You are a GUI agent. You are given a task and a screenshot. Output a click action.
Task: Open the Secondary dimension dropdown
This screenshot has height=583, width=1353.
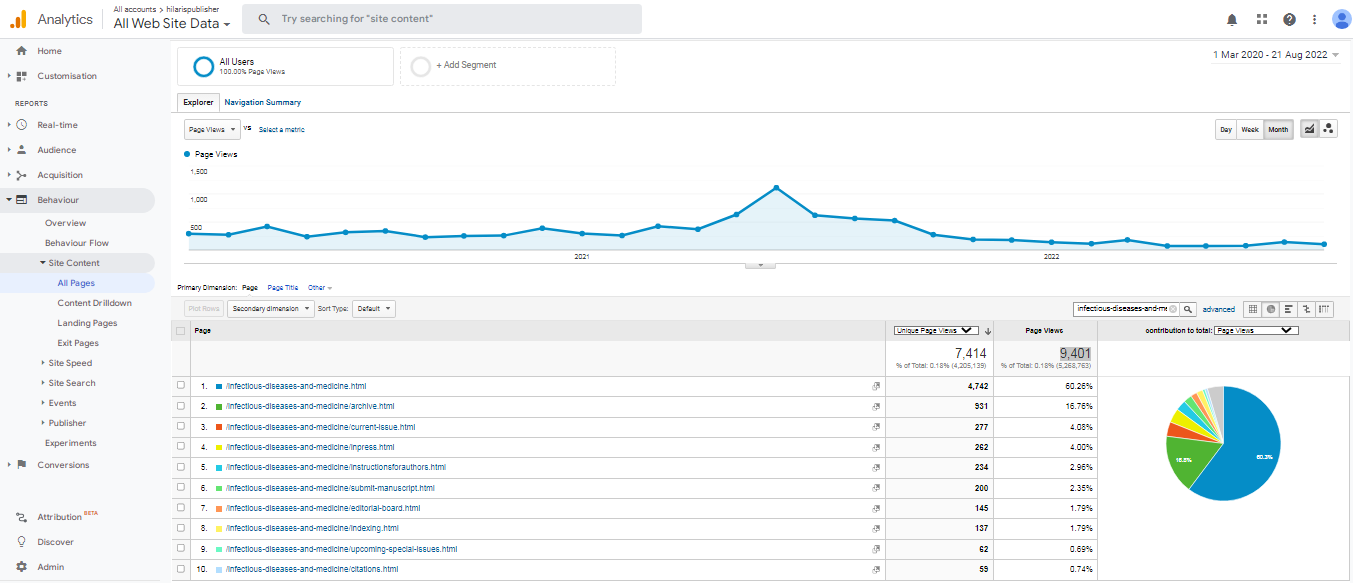pyautogui.click(x=270, y=309)
